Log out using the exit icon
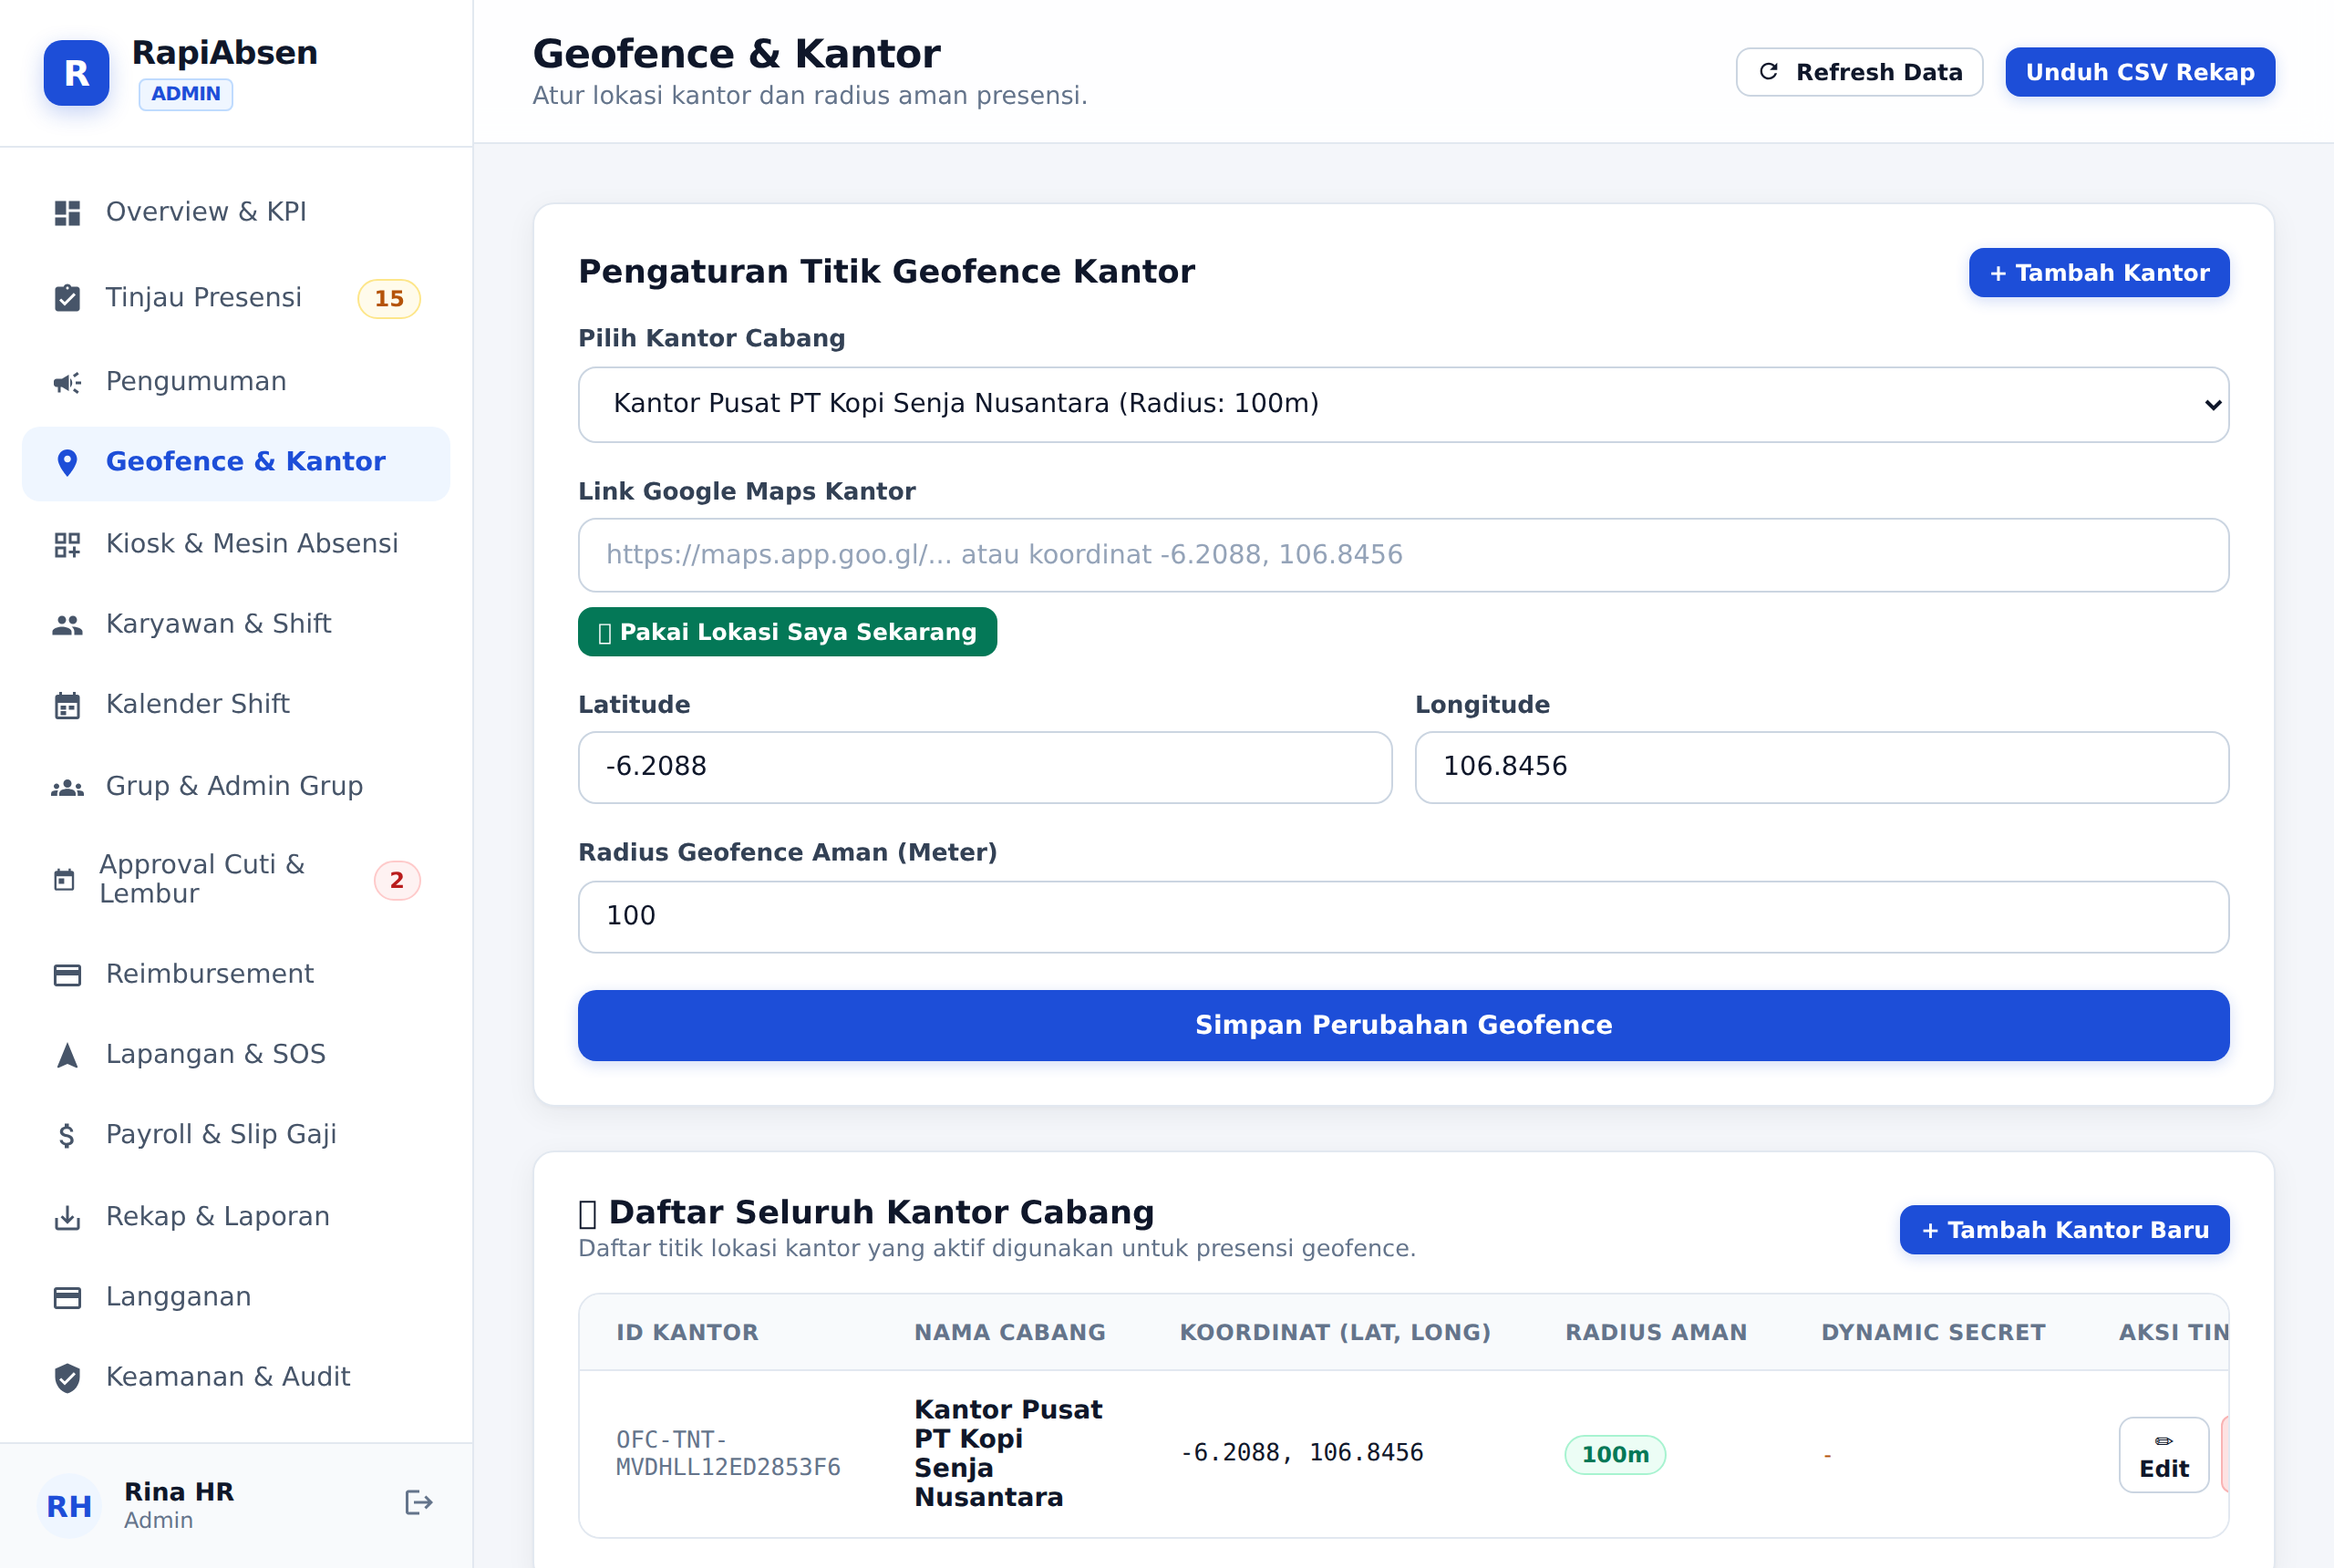This screenshot has width=2334, height=1568. (418, 1503)
